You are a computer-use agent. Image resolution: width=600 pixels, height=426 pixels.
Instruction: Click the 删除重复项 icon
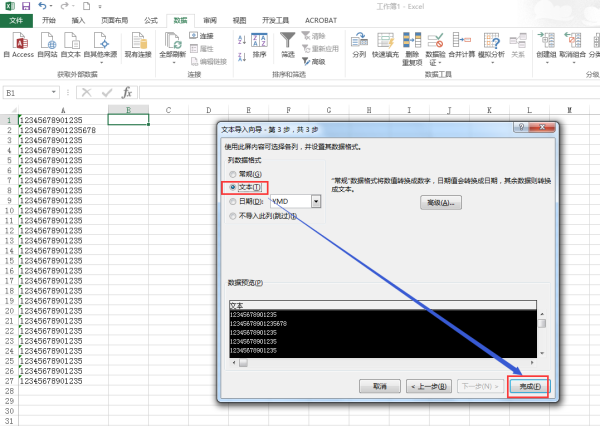tap(411, 43)
